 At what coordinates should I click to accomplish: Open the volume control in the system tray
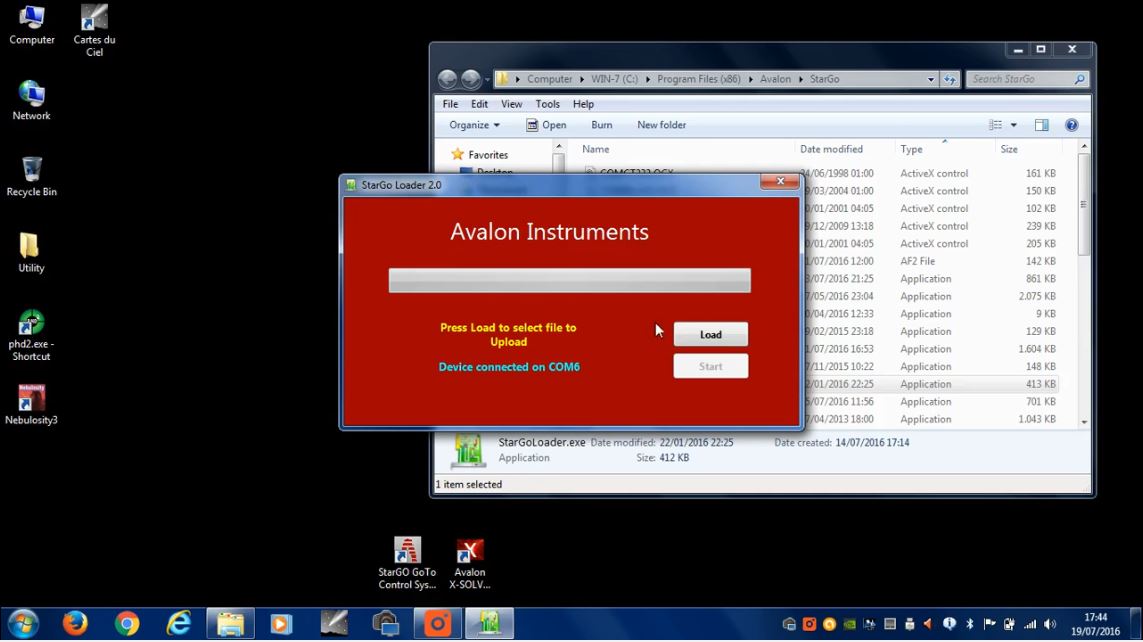(x=1050, y=624)
